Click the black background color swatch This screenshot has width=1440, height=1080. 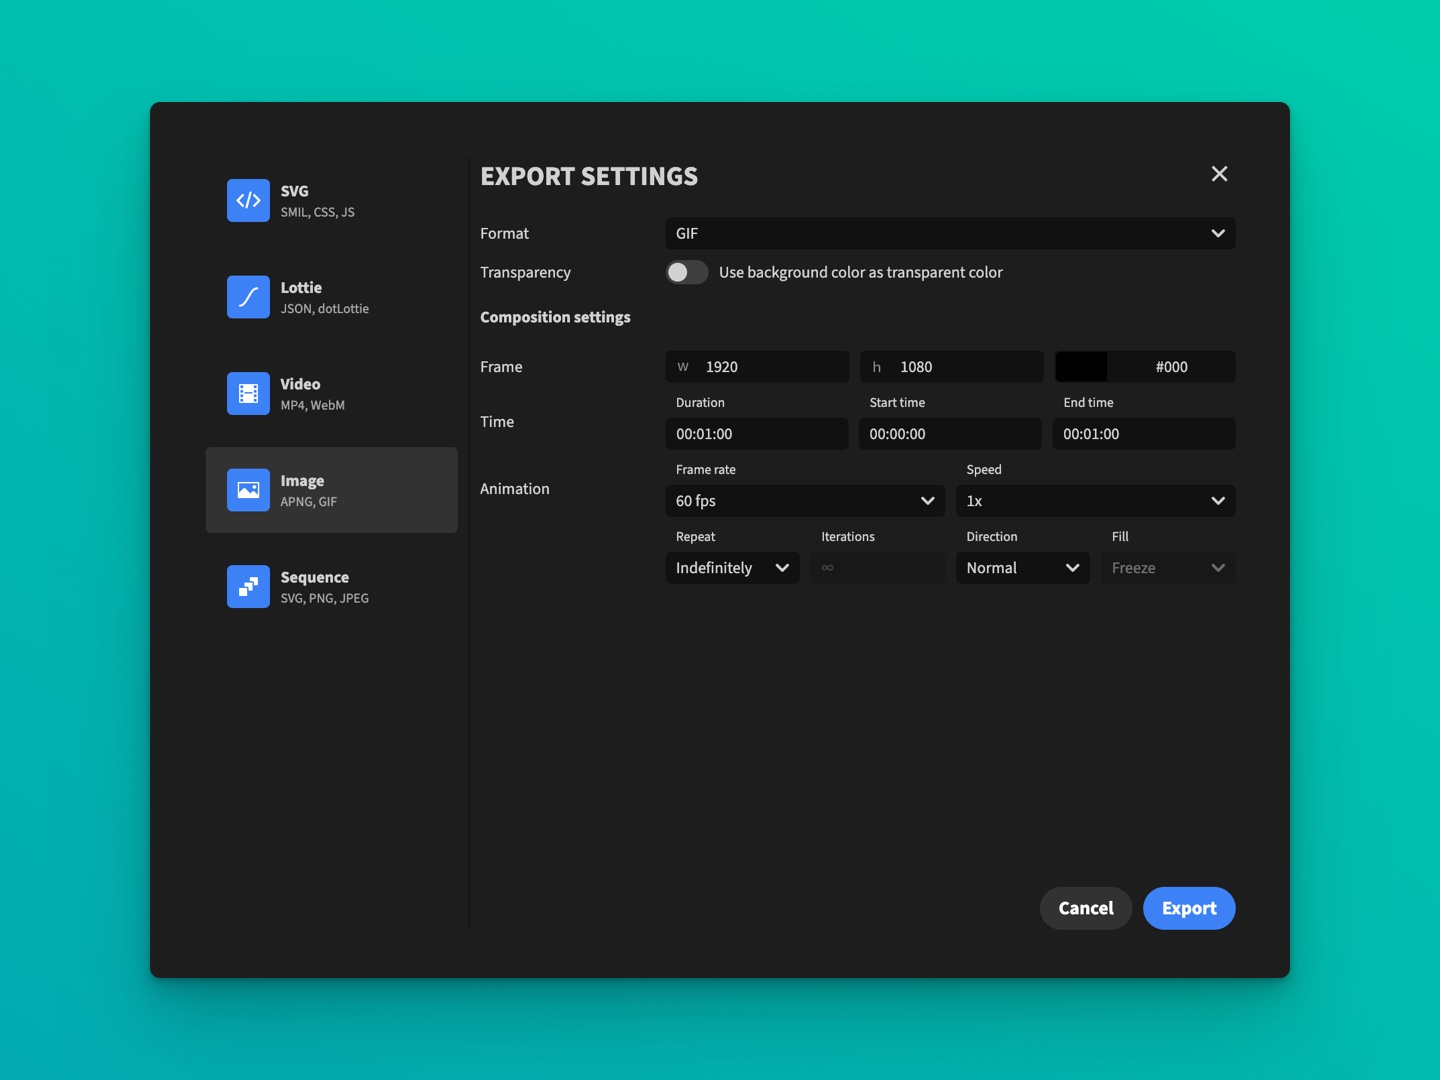[1081, 367]
